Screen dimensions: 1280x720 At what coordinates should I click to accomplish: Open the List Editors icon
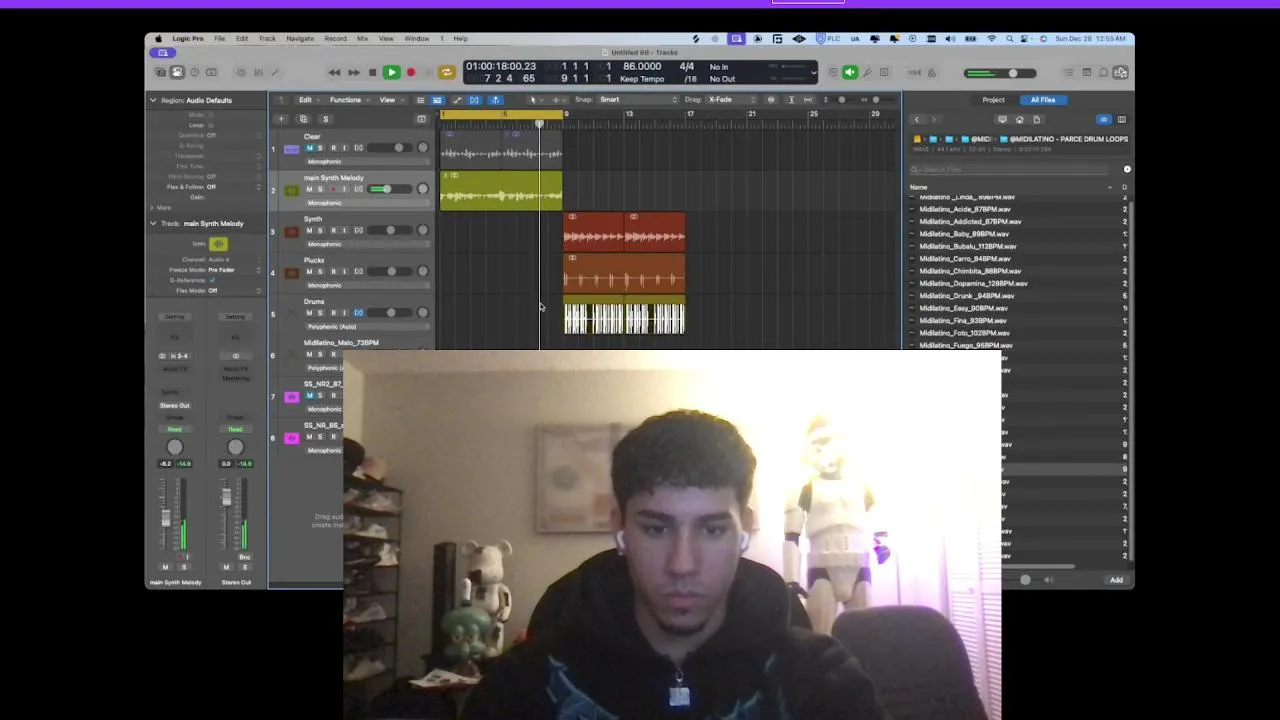pyautogui.click(x=1070, y=72)
